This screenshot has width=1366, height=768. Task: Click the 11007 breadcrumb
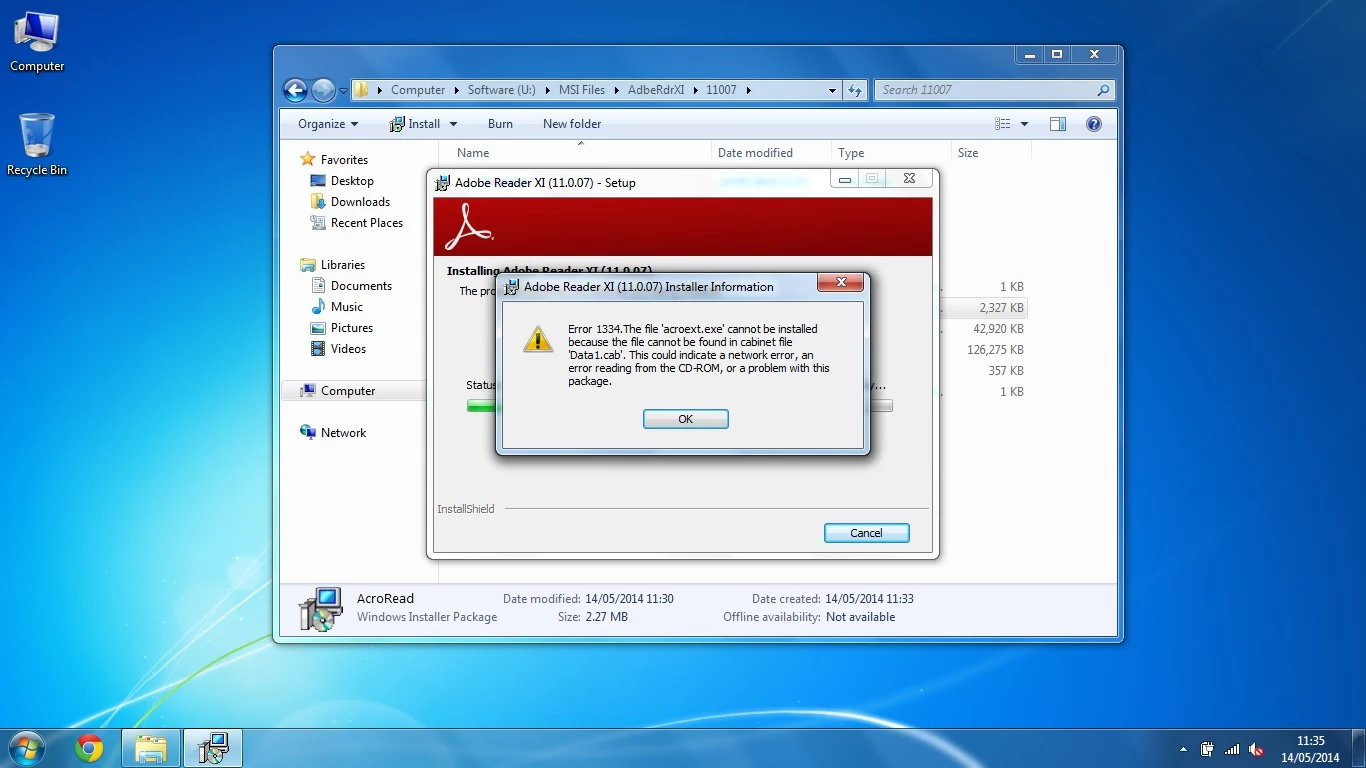point(721,90)
